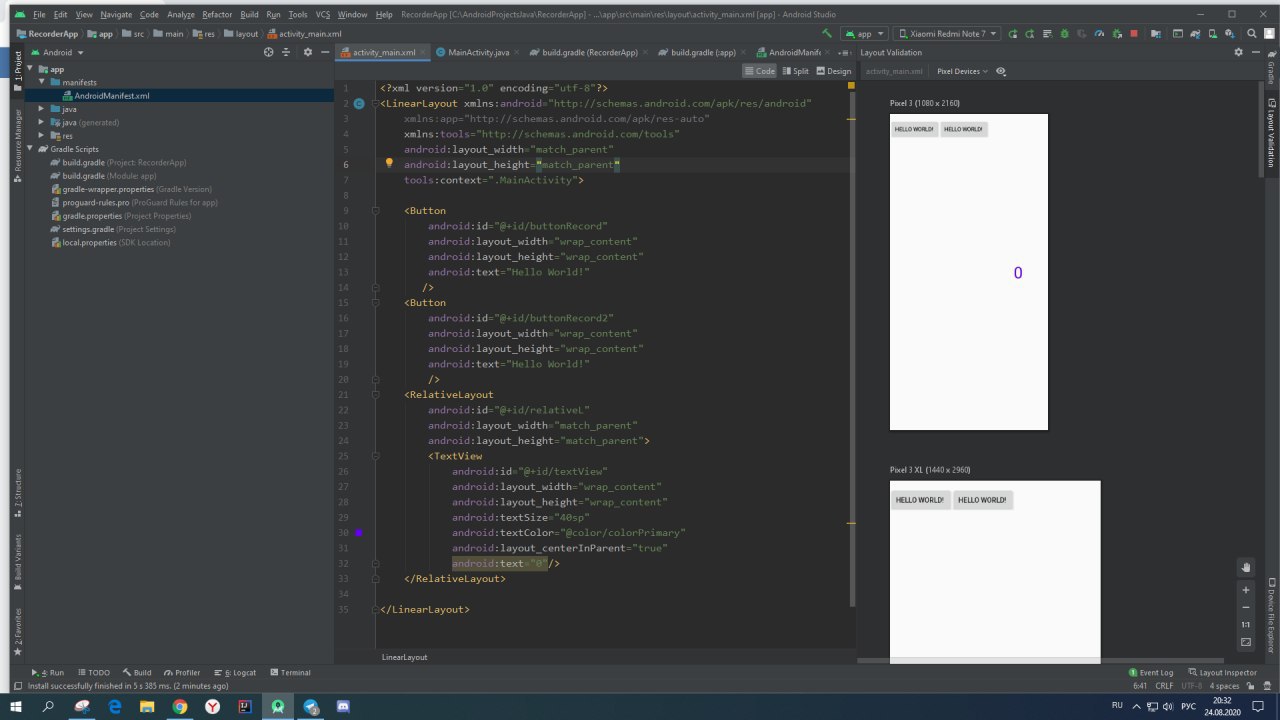The width and height of the screenshot is (1280, 720).
Task: Open the Xiaomi Redmi Note 7 device dropdown
Action: [946, 33]
